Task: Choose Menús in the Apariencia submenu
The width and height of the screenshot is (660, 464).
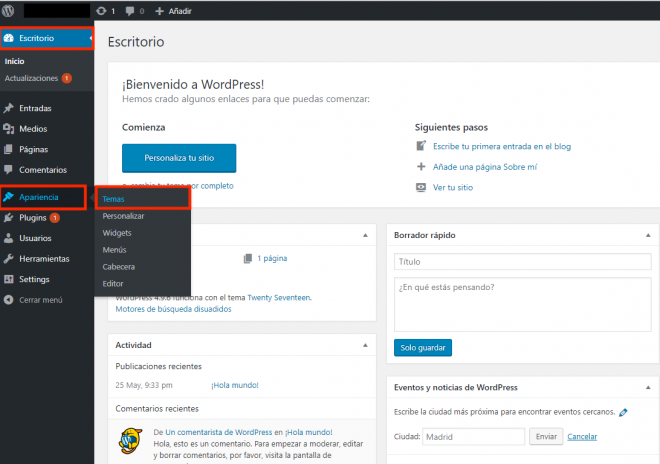Action: pos(114,250)
